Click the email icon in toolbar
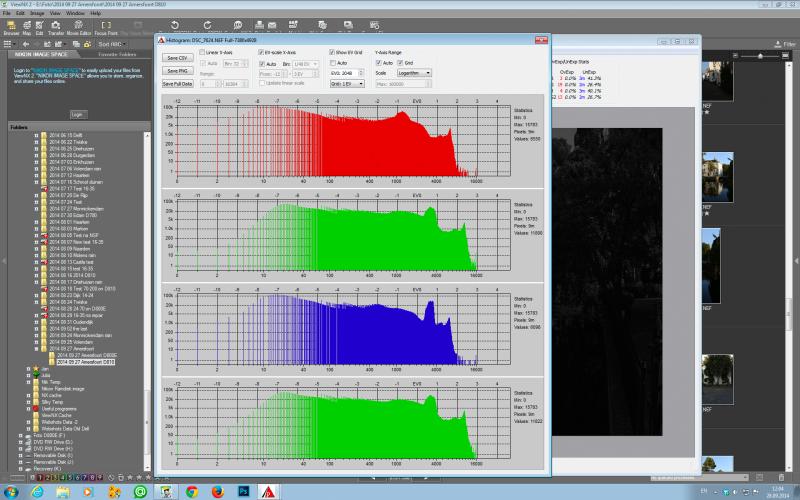800x500 pixels. (x=272, y=25)
